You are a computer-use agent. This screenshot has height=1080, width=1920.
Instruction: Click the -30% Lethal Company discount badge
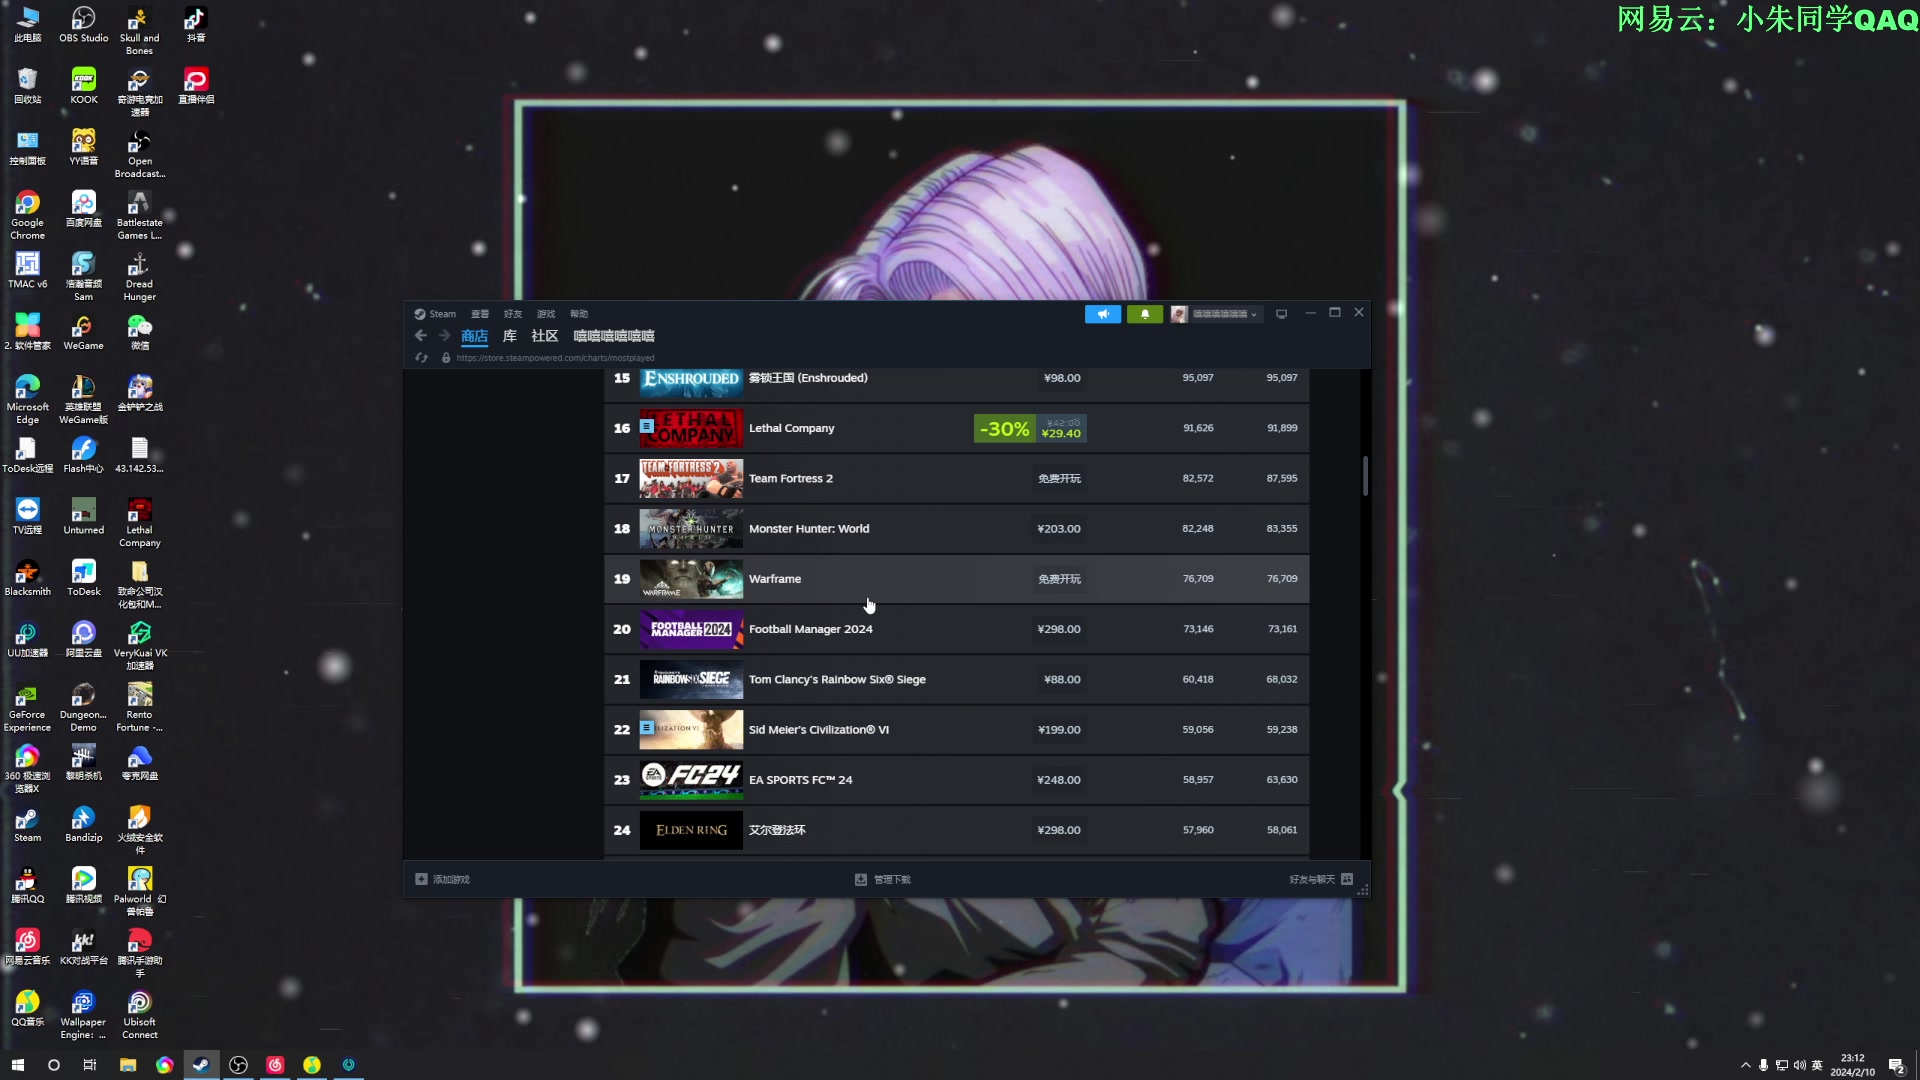(x=1004, y=429)
